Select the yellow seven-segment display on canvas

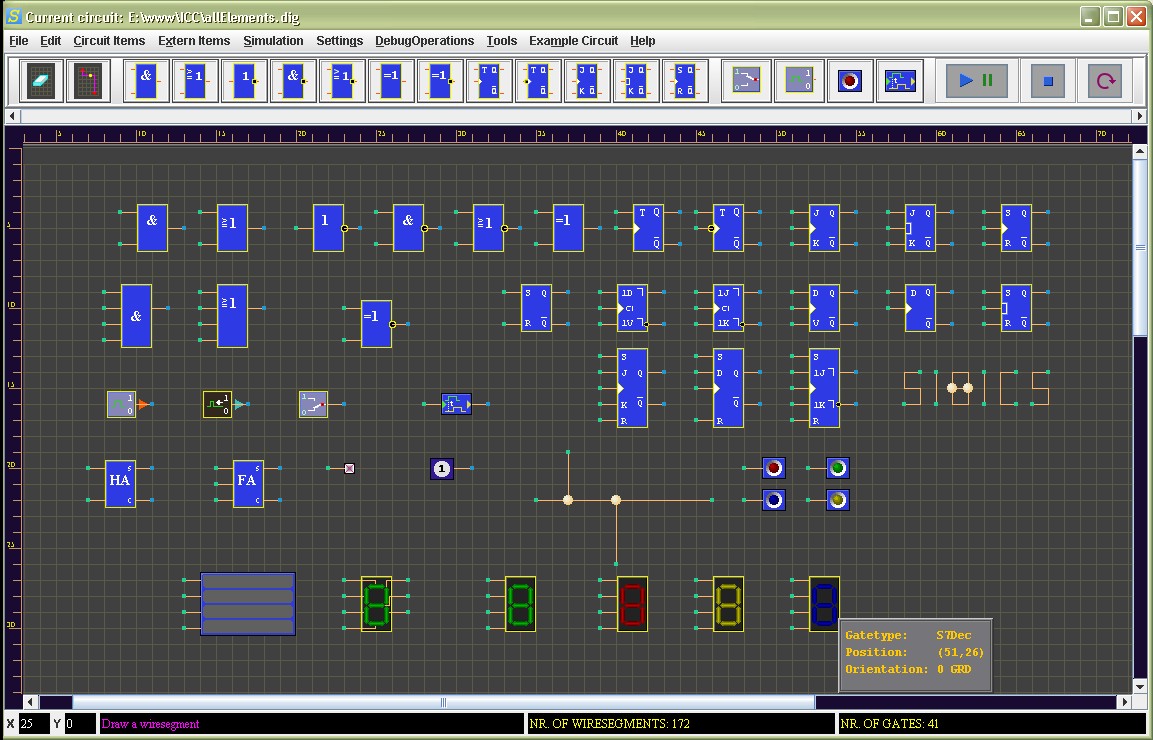(728, 604)
